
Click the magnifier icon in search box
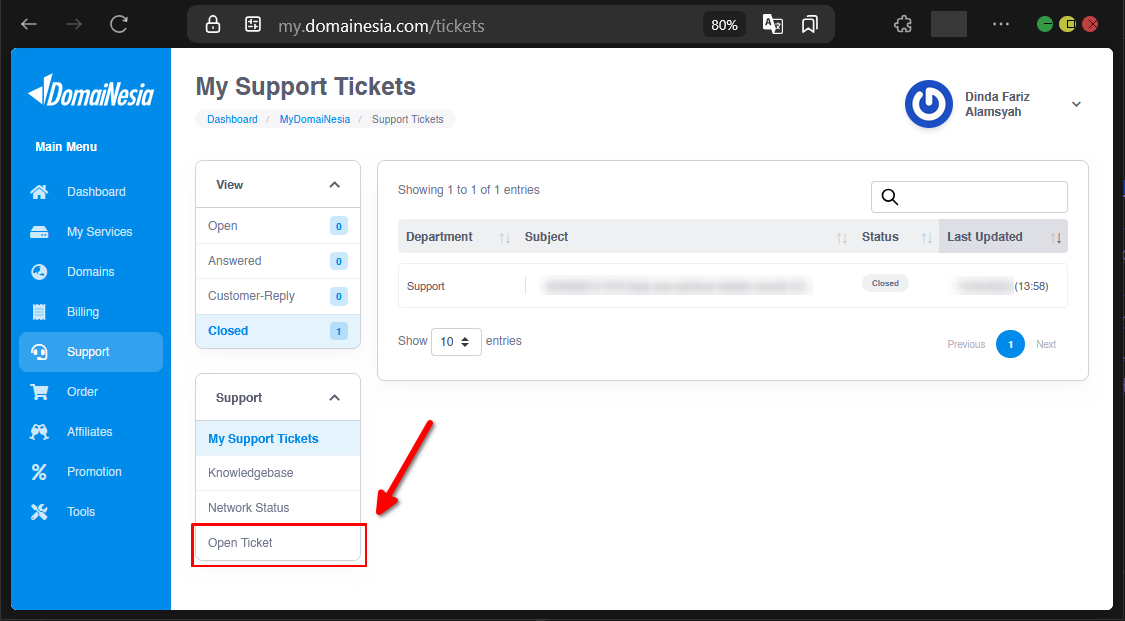tap(890, 197)
